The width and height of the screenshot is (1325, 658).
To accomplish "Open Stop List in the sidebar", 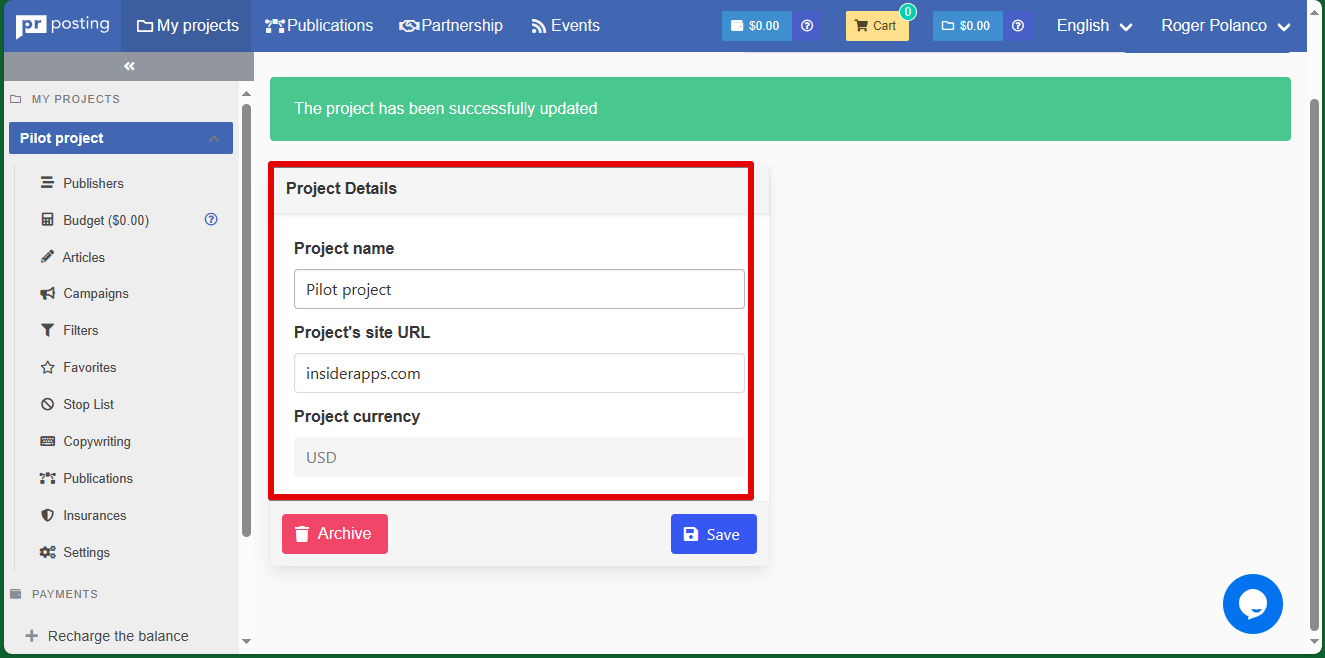I will [88, 405].
